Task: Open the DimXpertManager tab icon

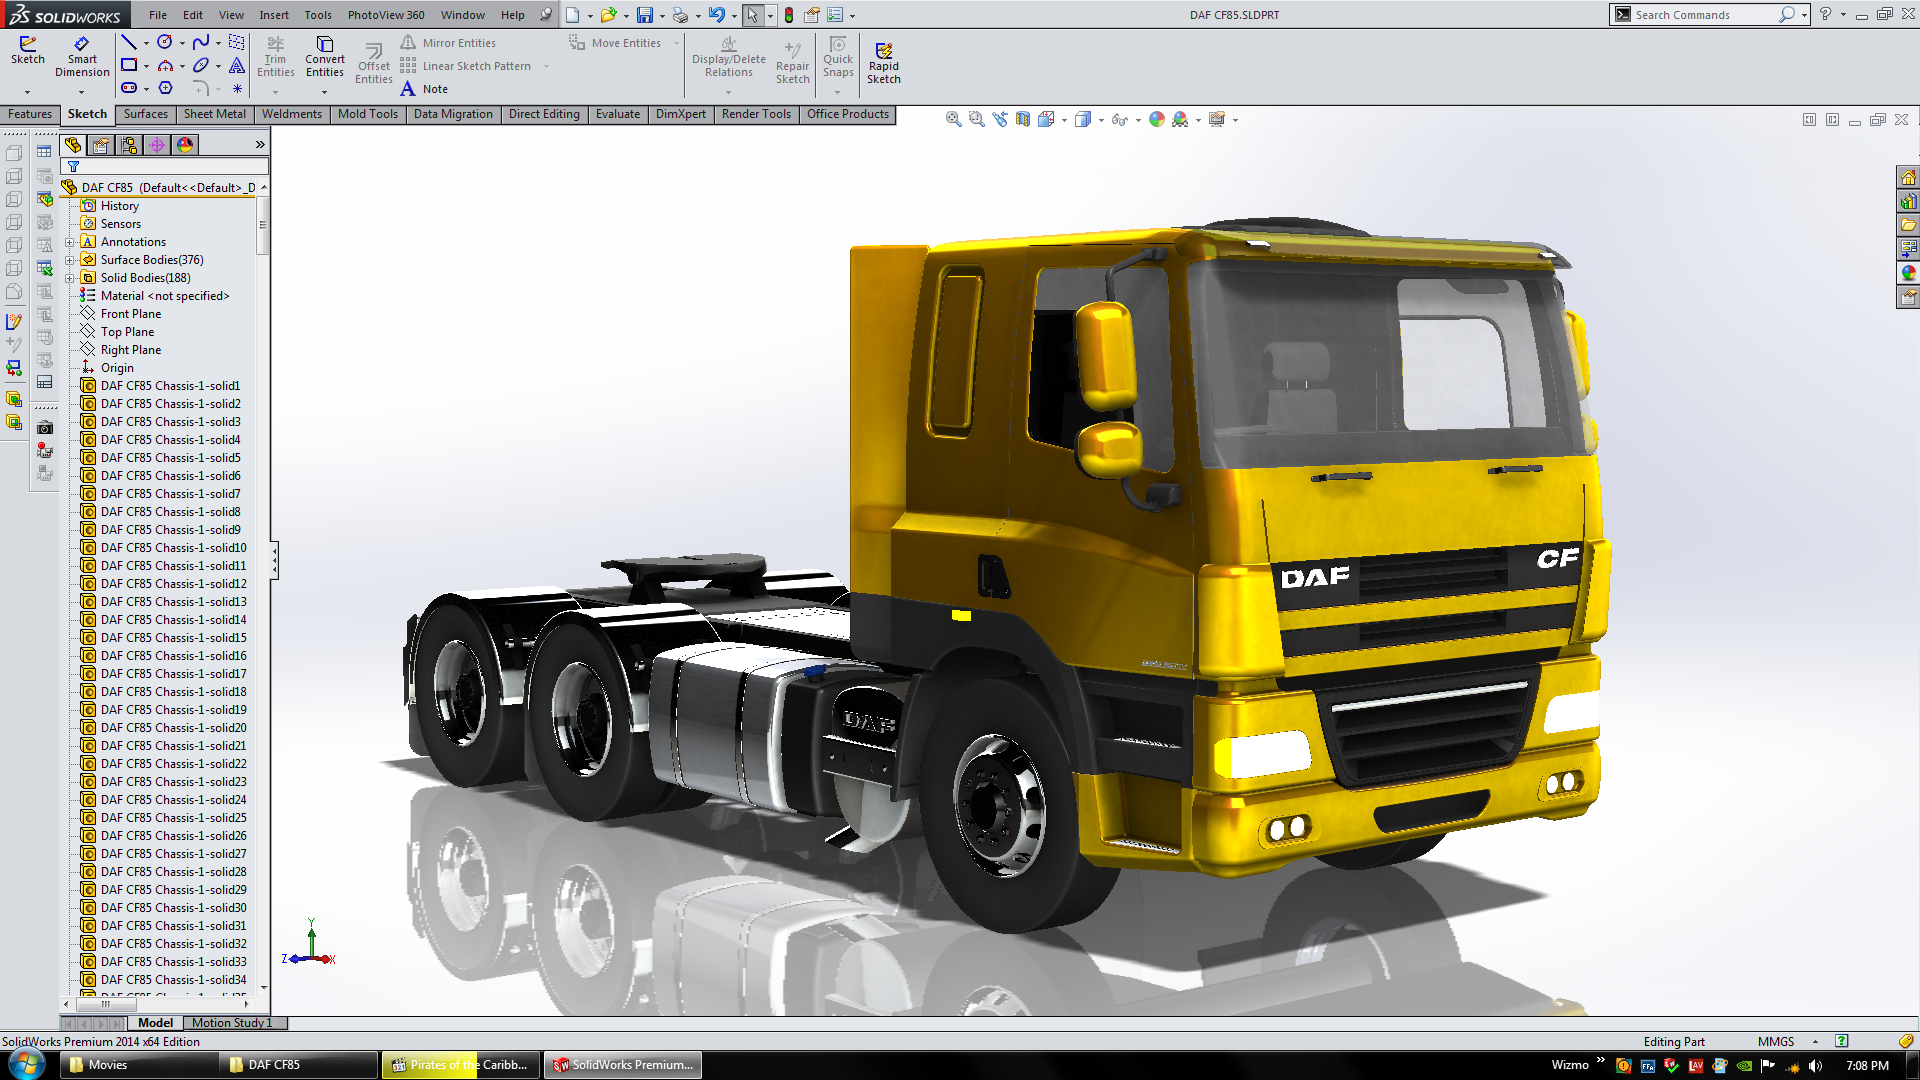Action: (157, 145)
